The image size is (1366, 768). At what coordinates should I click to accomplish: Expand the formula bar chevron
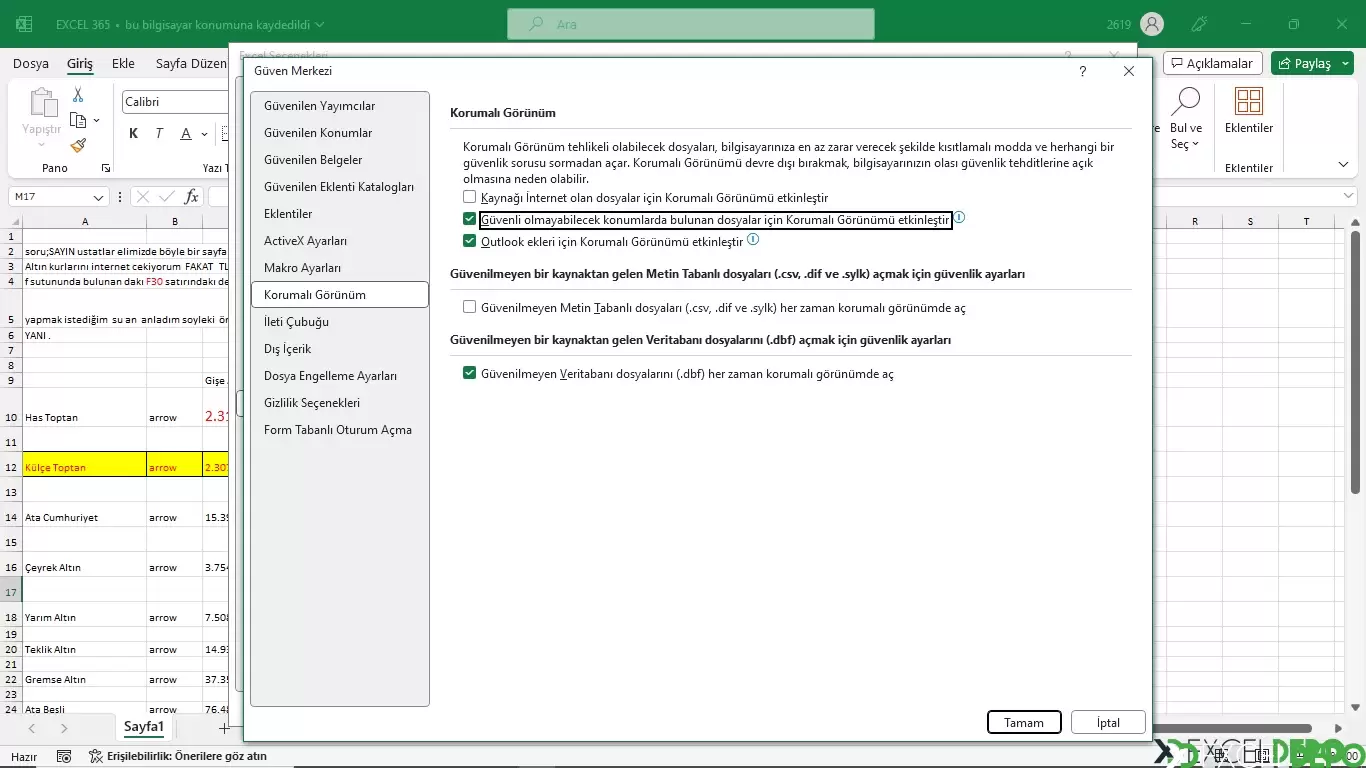click(x=1348, y=196)
